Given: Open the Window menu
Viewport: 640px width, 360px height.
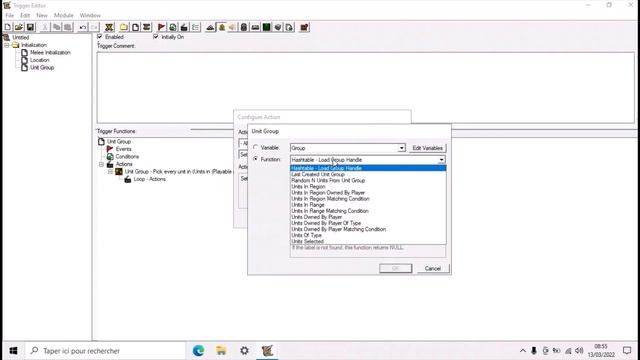Looking at the screenshot, I should tap(90, 15).
